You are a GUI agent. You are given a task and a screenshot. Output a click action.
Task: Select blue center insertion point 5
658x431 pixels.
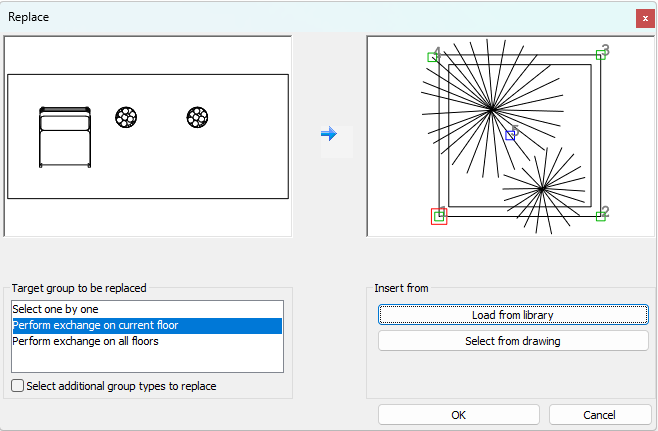point(510,135)
